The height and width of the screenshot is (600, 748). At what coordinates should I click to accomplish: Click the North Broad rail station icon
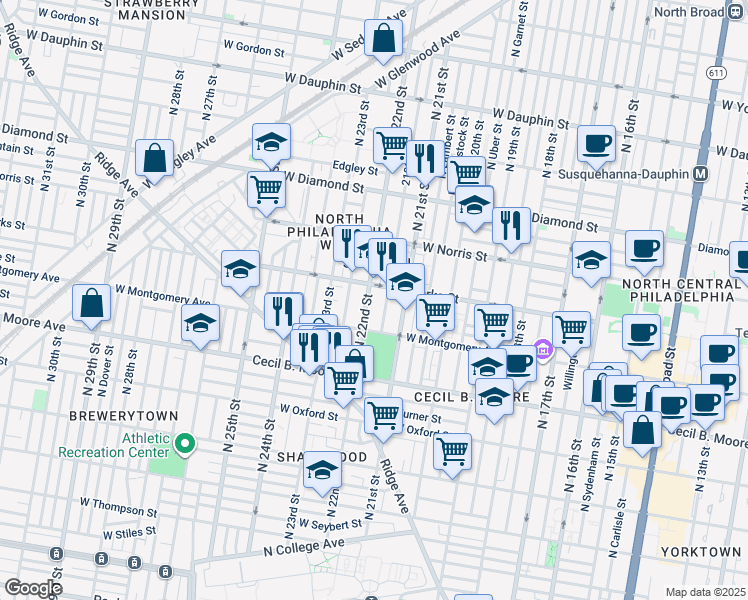click(735, 11)
